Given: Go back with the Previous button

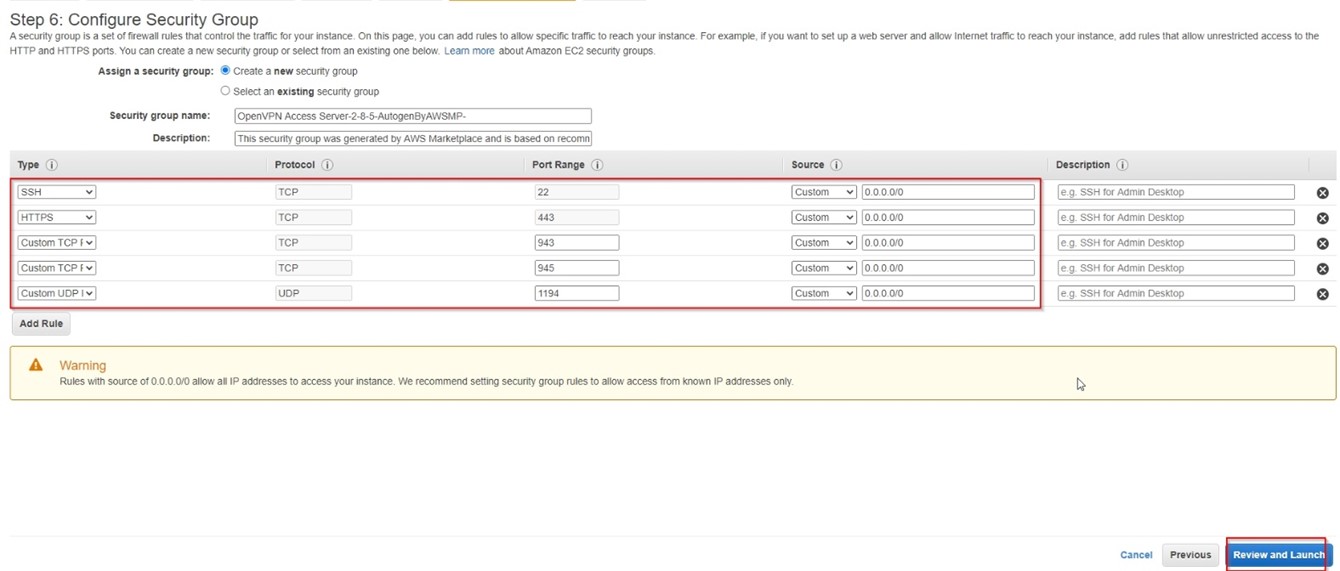Looking at the screenshot, I should (1190, 555).
